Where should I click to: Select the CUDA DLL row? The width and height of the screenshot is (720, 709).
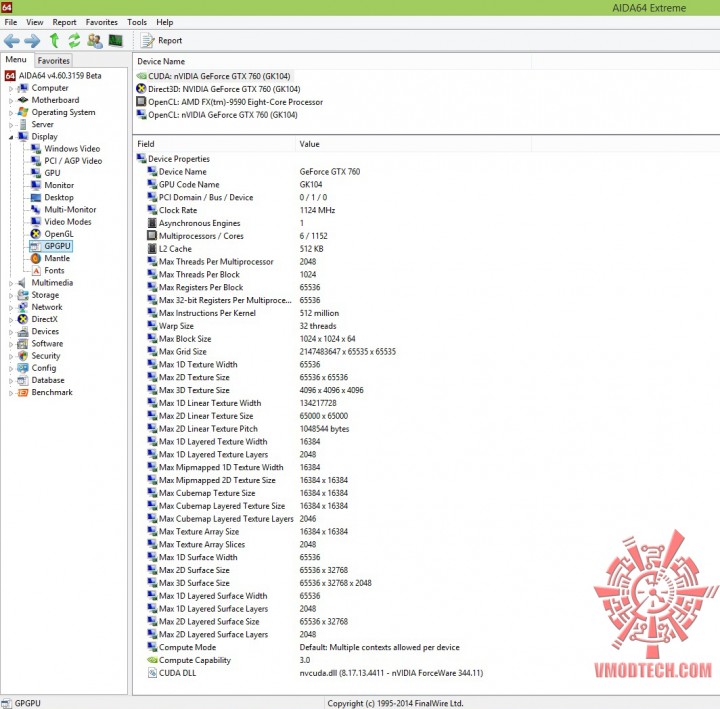click(315, 673)
